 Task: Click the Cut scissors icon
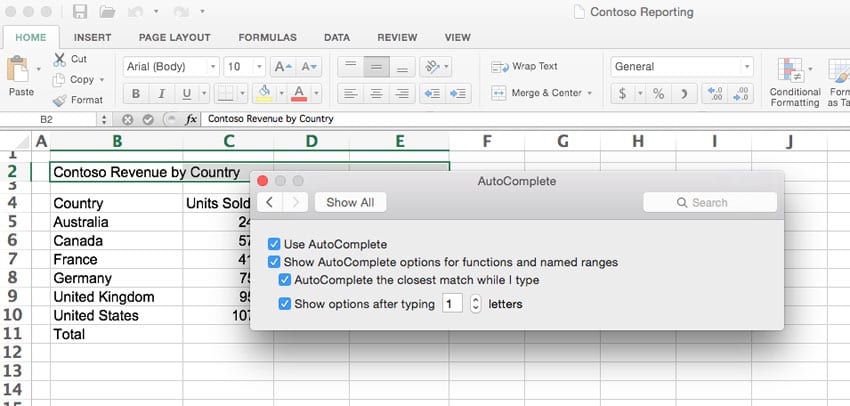point(60,59)
